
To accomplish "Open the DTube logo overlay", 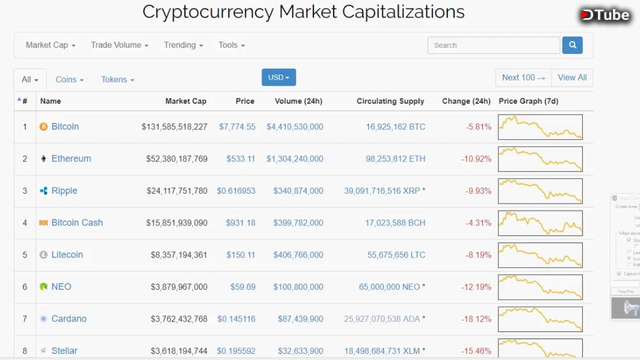I will click(x=605, y=15).
